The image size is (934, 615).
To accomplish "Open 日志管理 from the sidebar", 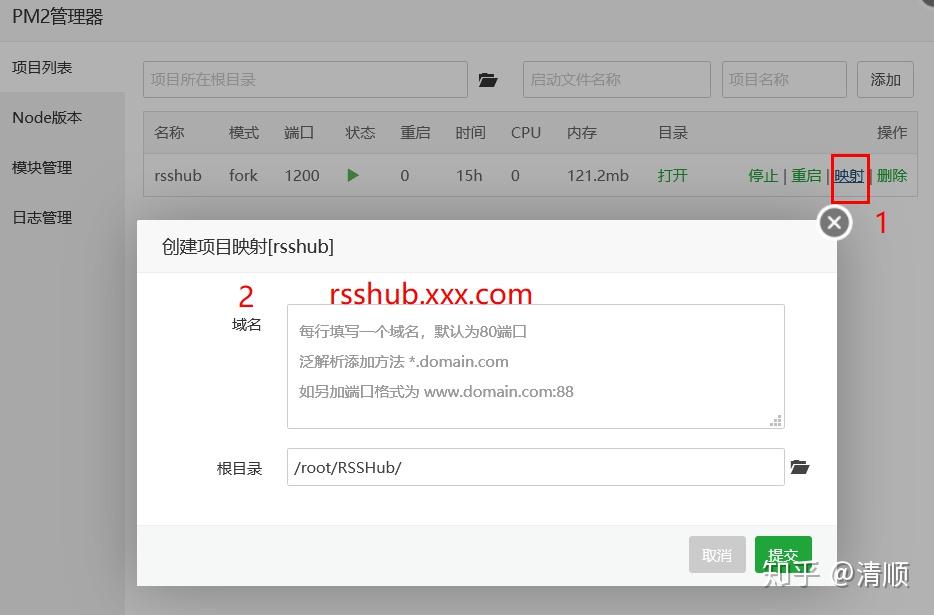I will [x=43, y=217].
